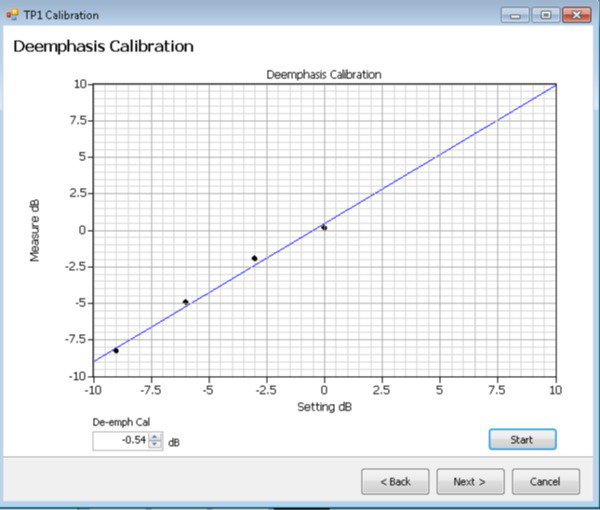Select the data point at -6 dB setting
600x510 pixels.
pyautogui.click(x=185, y=301)
